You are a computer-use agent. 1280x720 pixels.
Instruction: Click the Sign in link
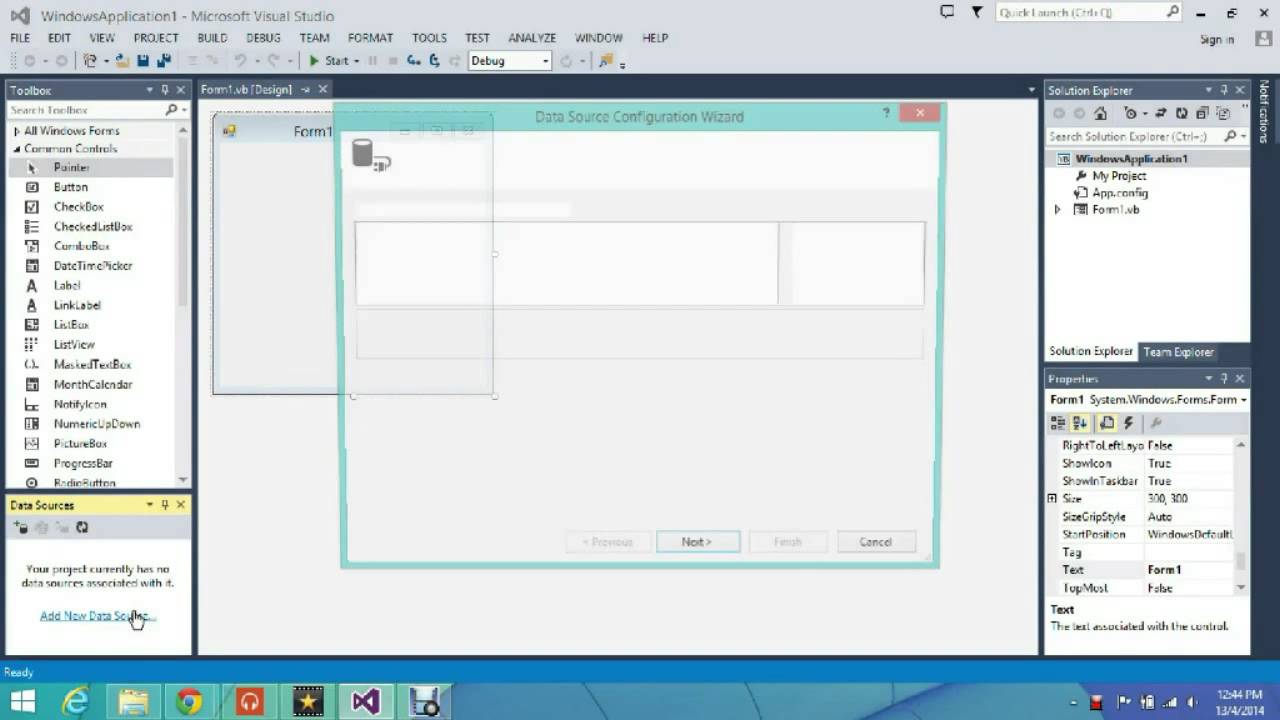coord(1217,40)
